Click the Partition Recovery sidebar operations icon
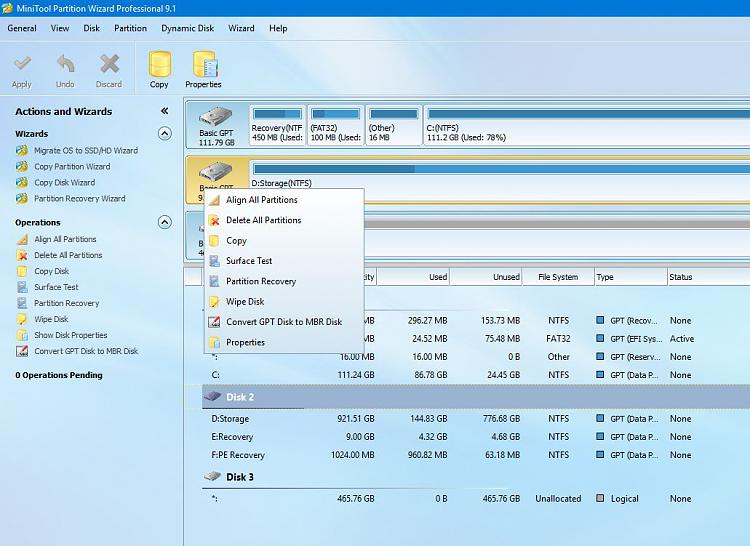750x546 pixels. [x=22, y=303]
